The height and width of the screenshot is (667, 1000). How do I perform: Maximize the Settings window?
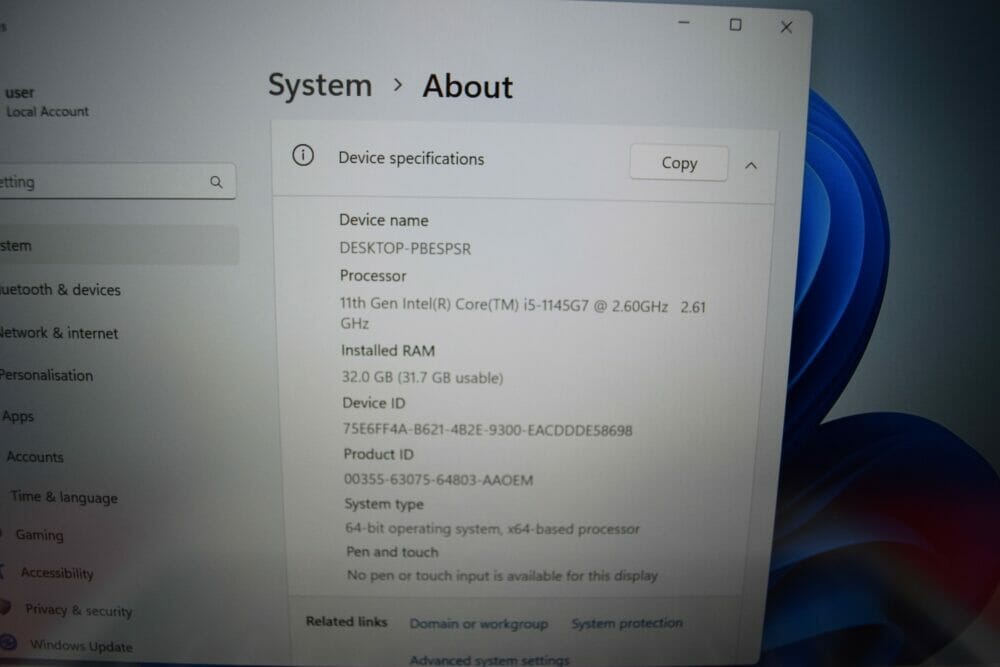735,25
